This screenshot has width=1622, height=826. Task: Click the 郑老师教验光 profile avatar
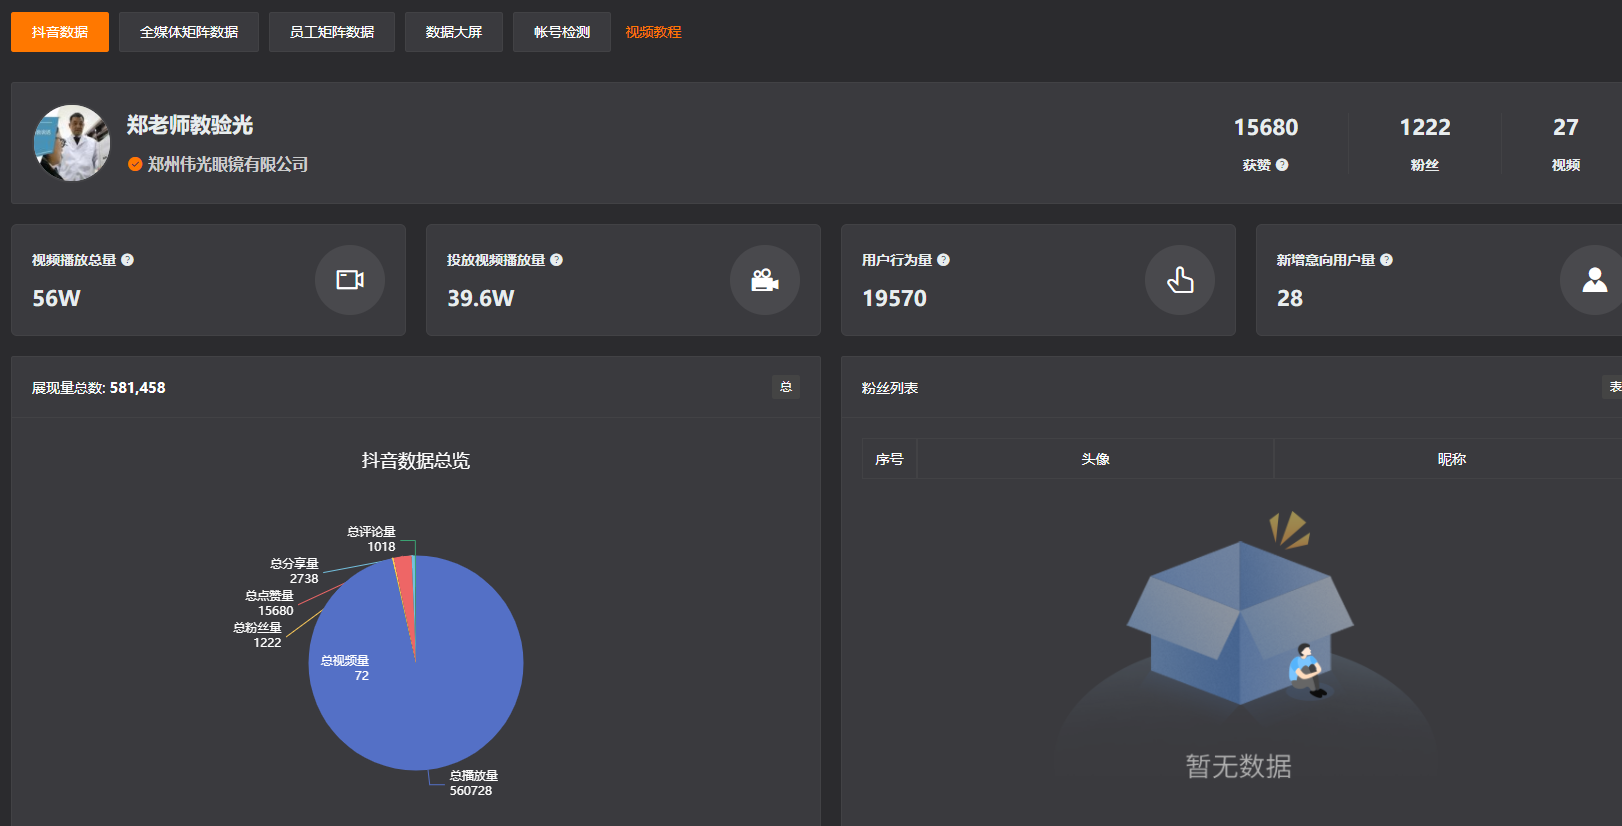coord(72,143)
